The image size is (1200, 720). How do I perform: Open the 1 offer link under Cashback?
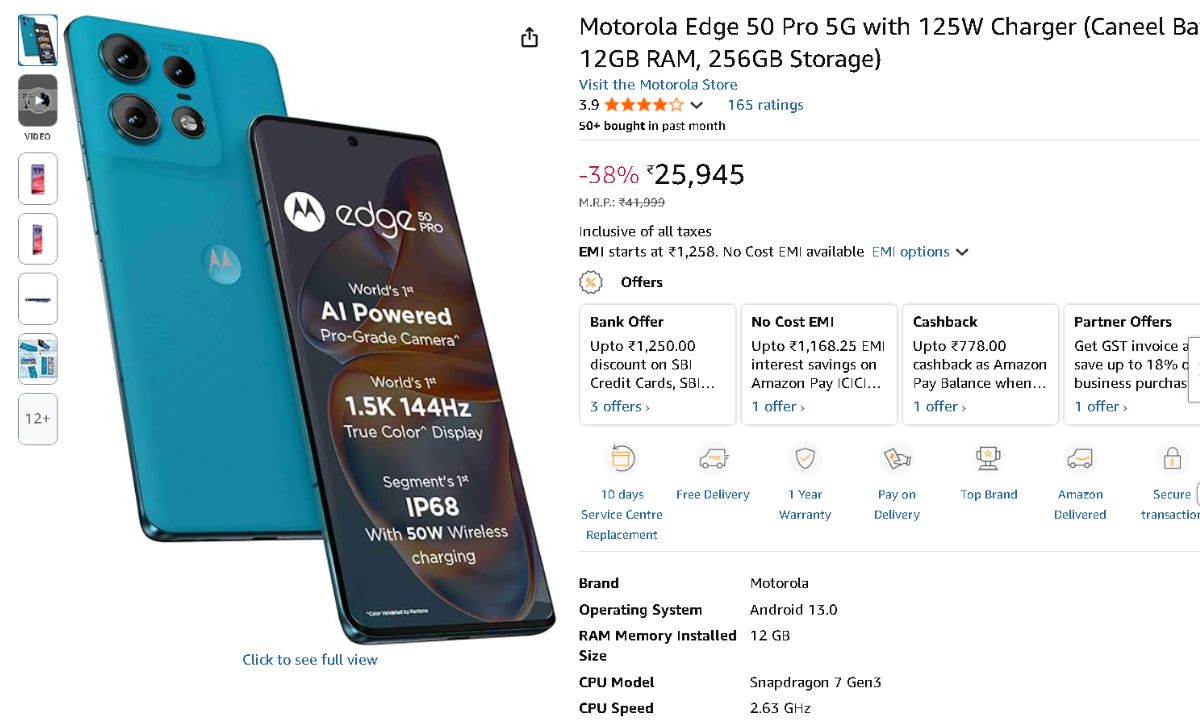tap(939, 407)
